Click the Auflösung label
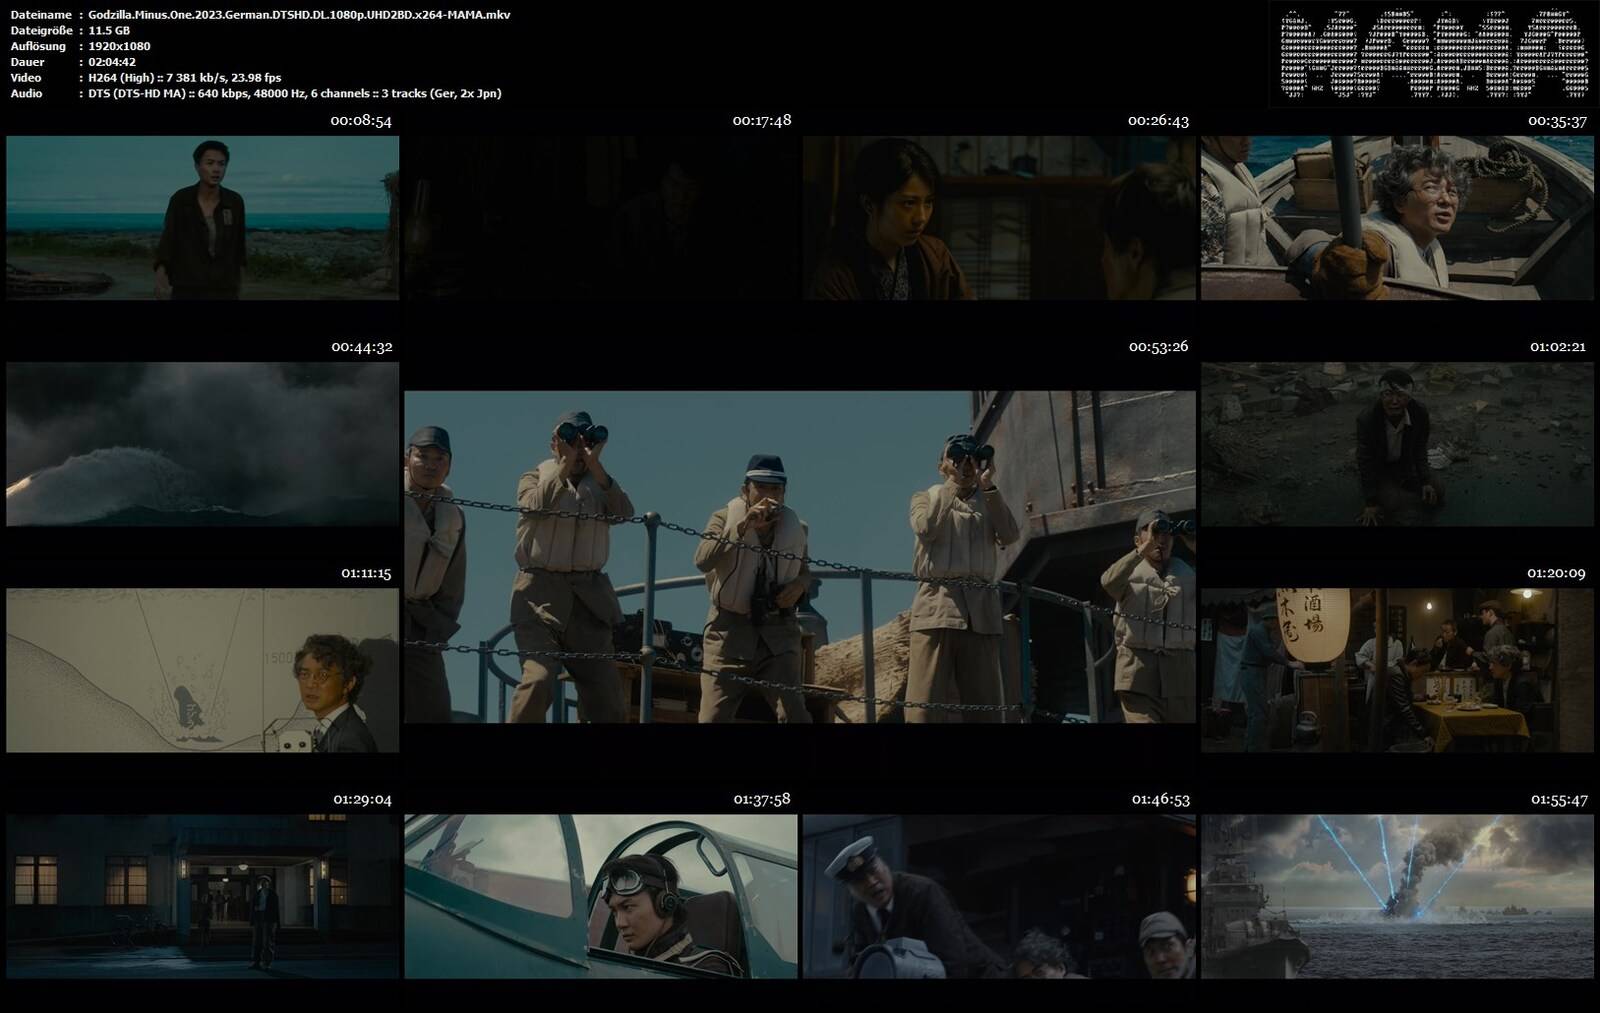The height and width of the screenshot is (1013, 1600). pos(38,46)
